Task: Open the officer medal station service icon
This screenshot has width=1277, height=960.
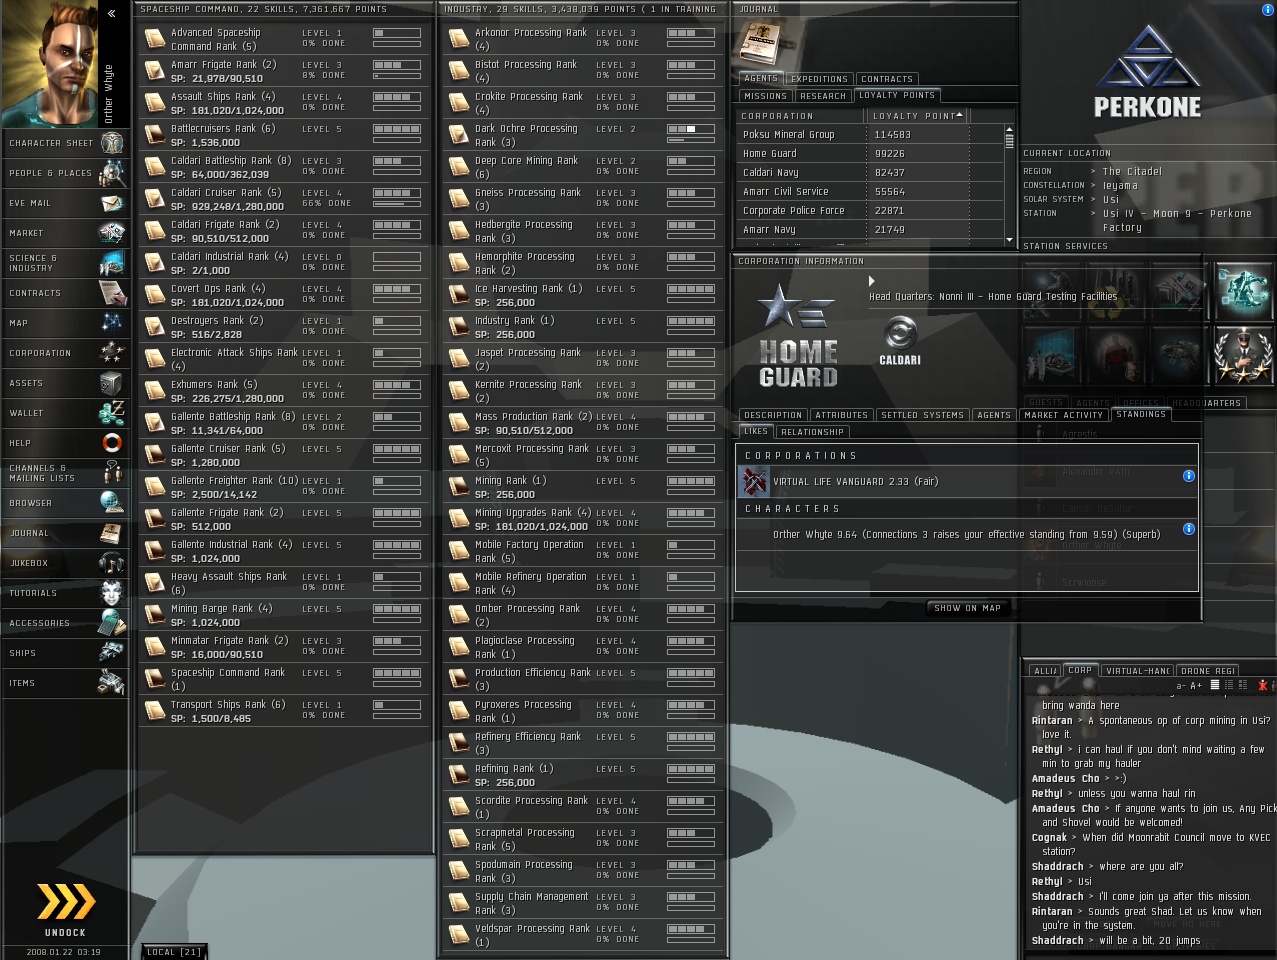Action: coord(1242,354)
